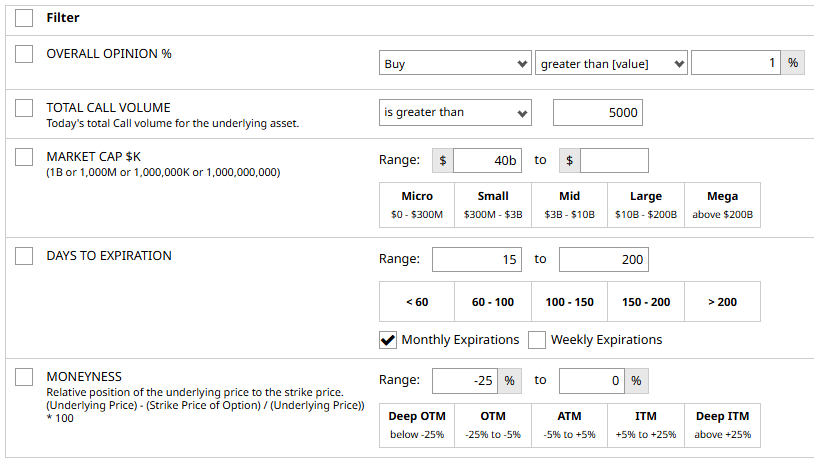
Task: Open the Buy opinion dropdown
Action: click(x=455, y=64)
